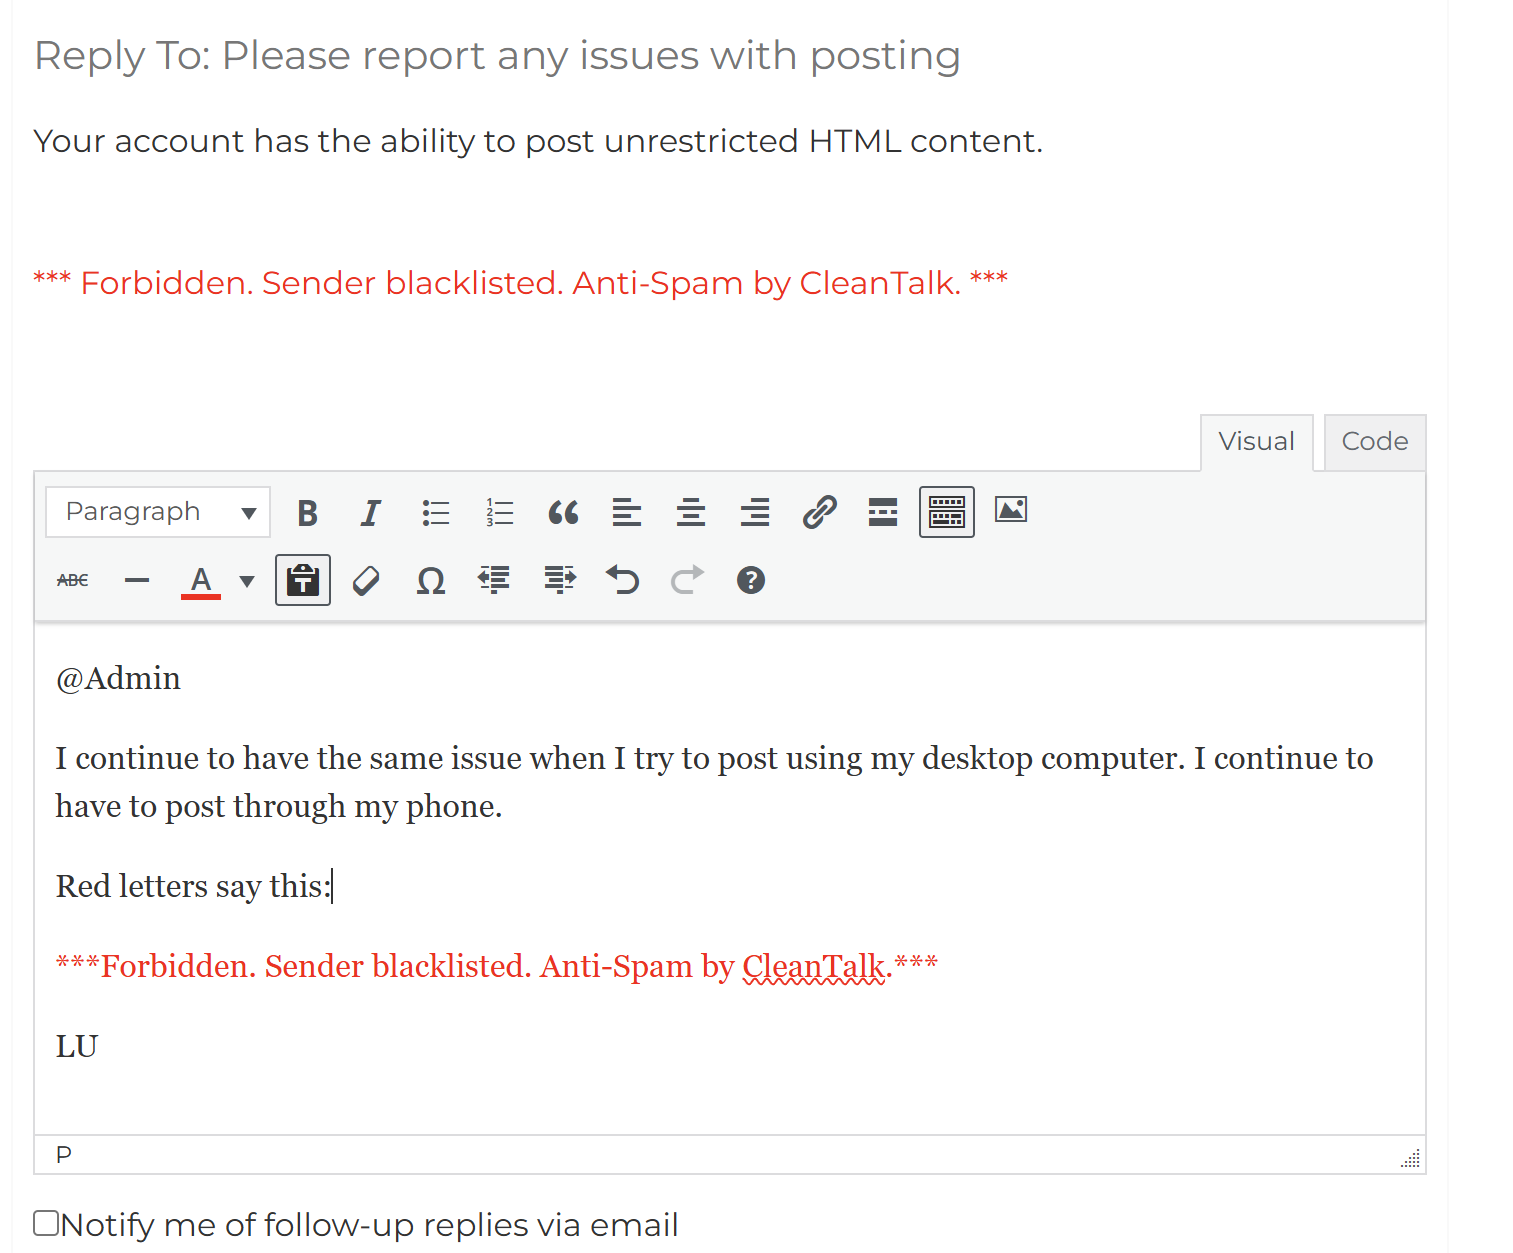Toggle the toolbar toggle button
The image size is (1513, 1253).
point(946,513)
